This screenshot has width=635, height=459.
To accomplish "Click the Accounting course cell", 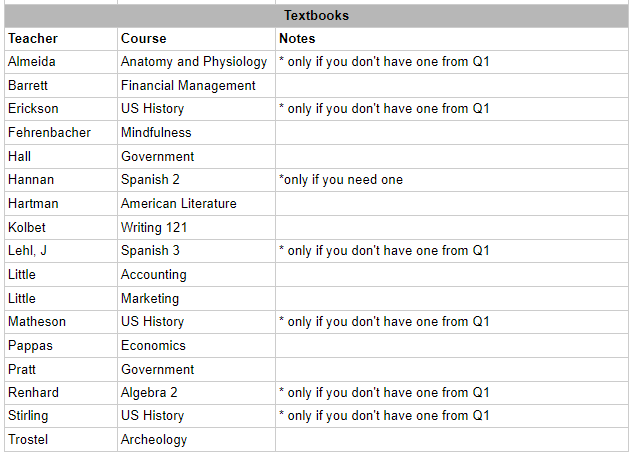I will coord(196,275).
